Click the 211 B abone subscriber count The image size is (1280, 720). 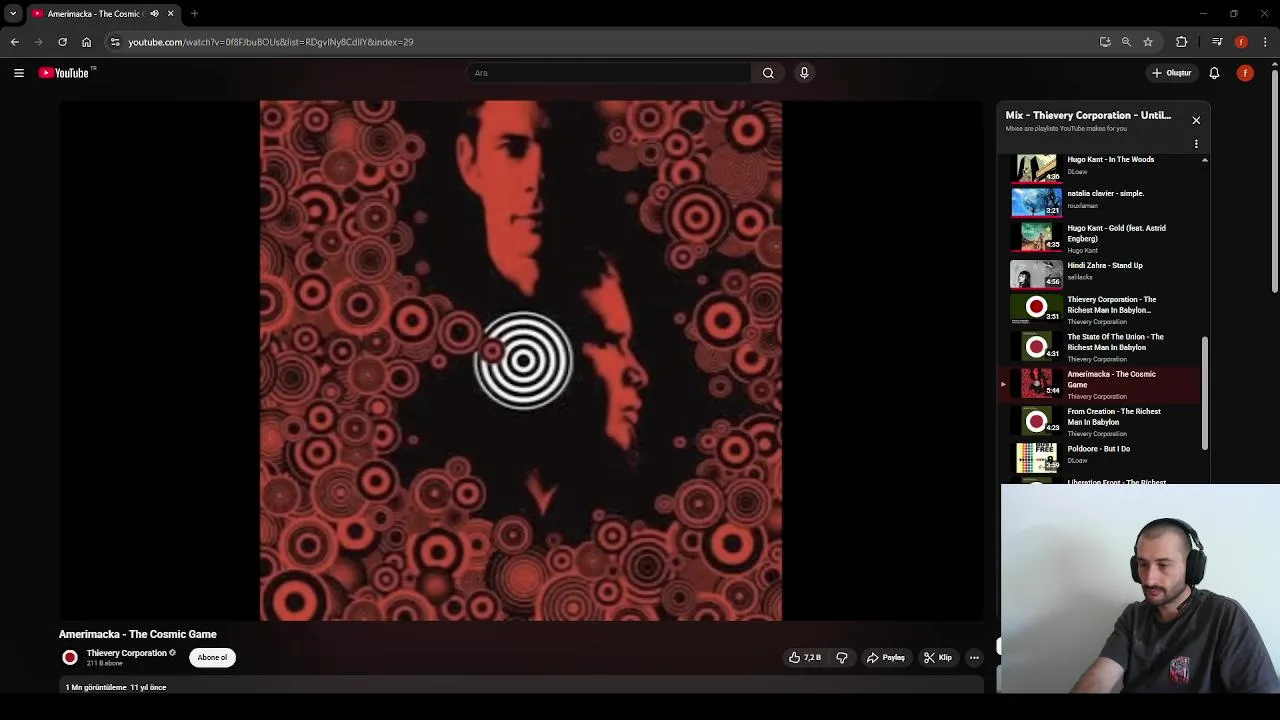pyautogui.click(x=104, y=664)
